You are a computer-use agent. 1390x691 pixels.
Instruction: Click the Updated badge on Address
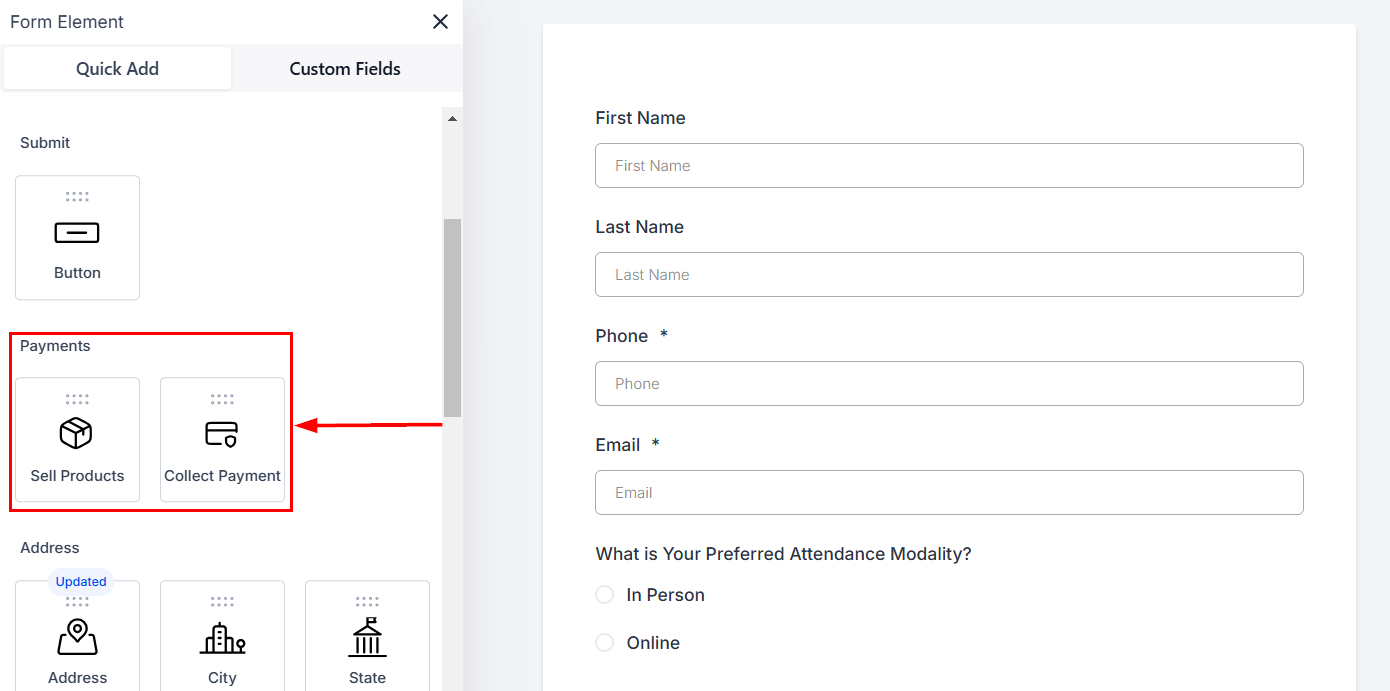pos(81,582)
